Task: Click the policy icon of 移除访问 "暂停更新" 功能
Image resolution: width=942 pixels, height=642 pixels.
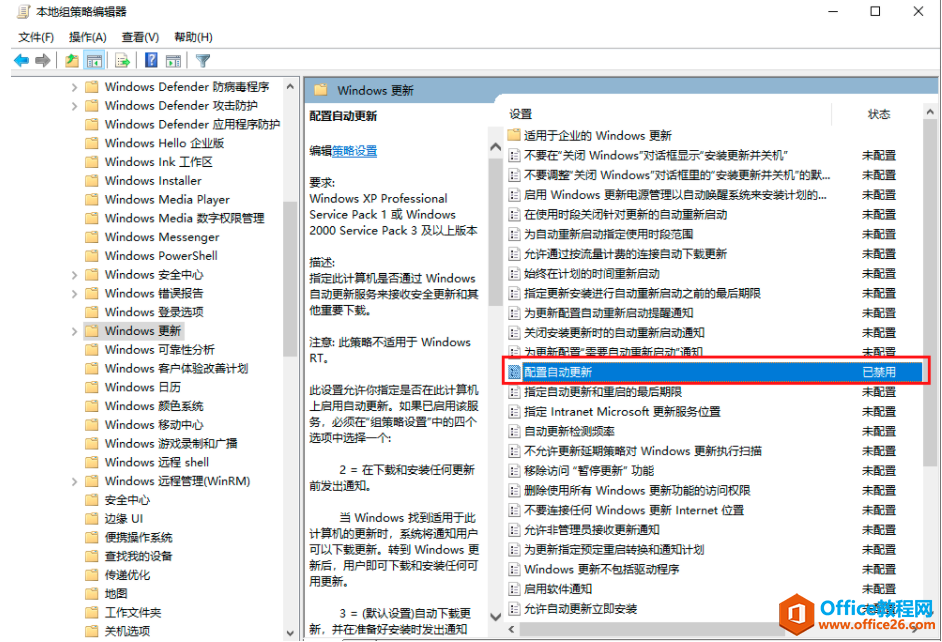Action: point(514,471)
